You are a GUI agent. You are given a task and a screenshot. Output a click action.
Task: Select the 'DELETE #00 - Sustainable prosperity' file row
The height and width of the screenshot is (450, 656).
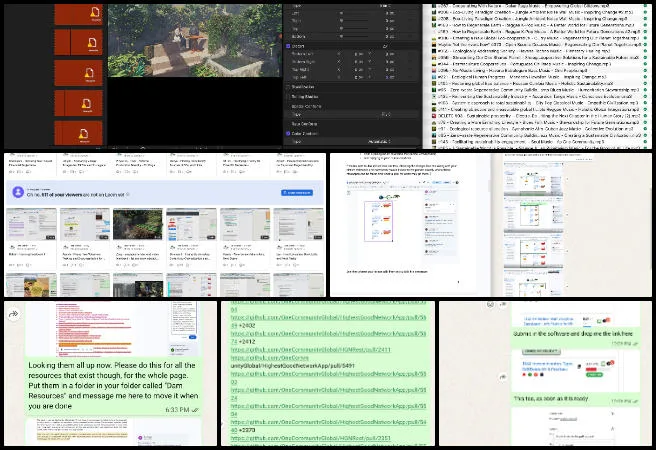point(539,116)
